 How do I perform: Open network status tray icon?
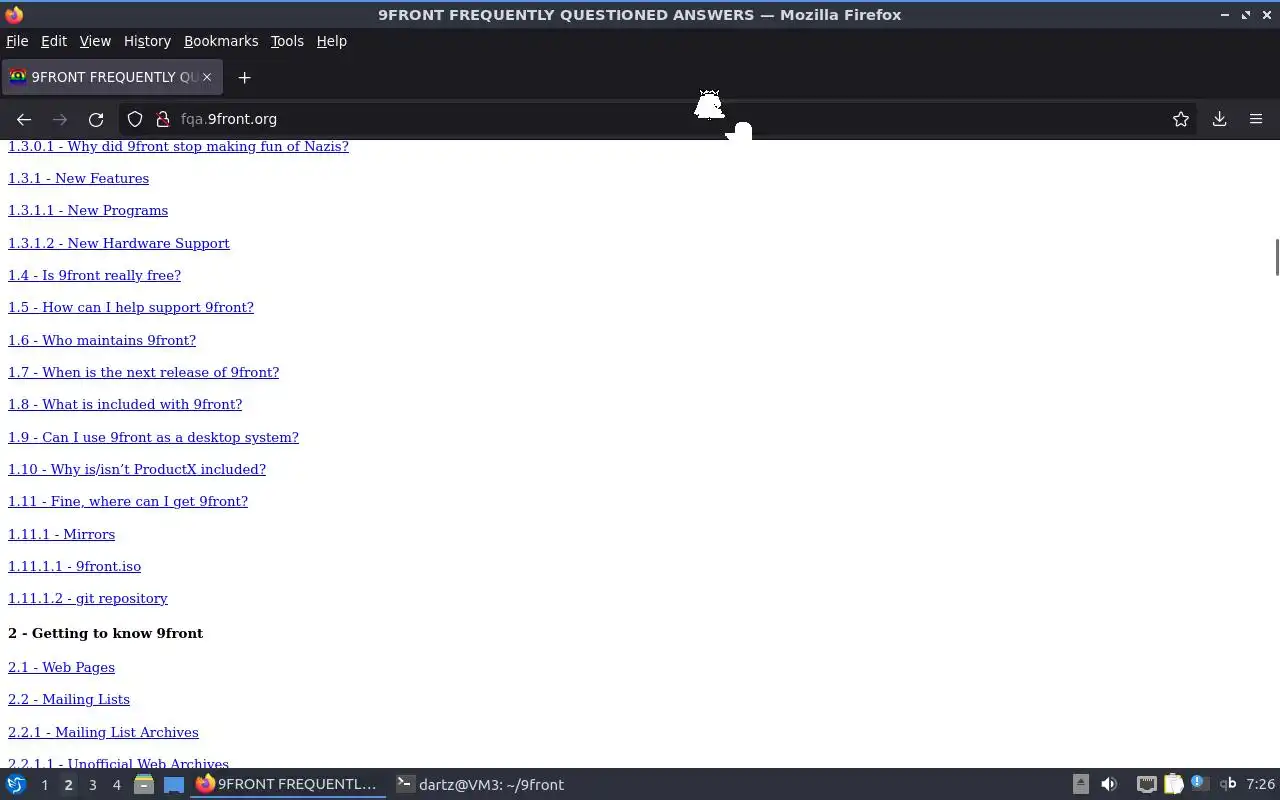pyautogui.click(x=1146, y=785)
